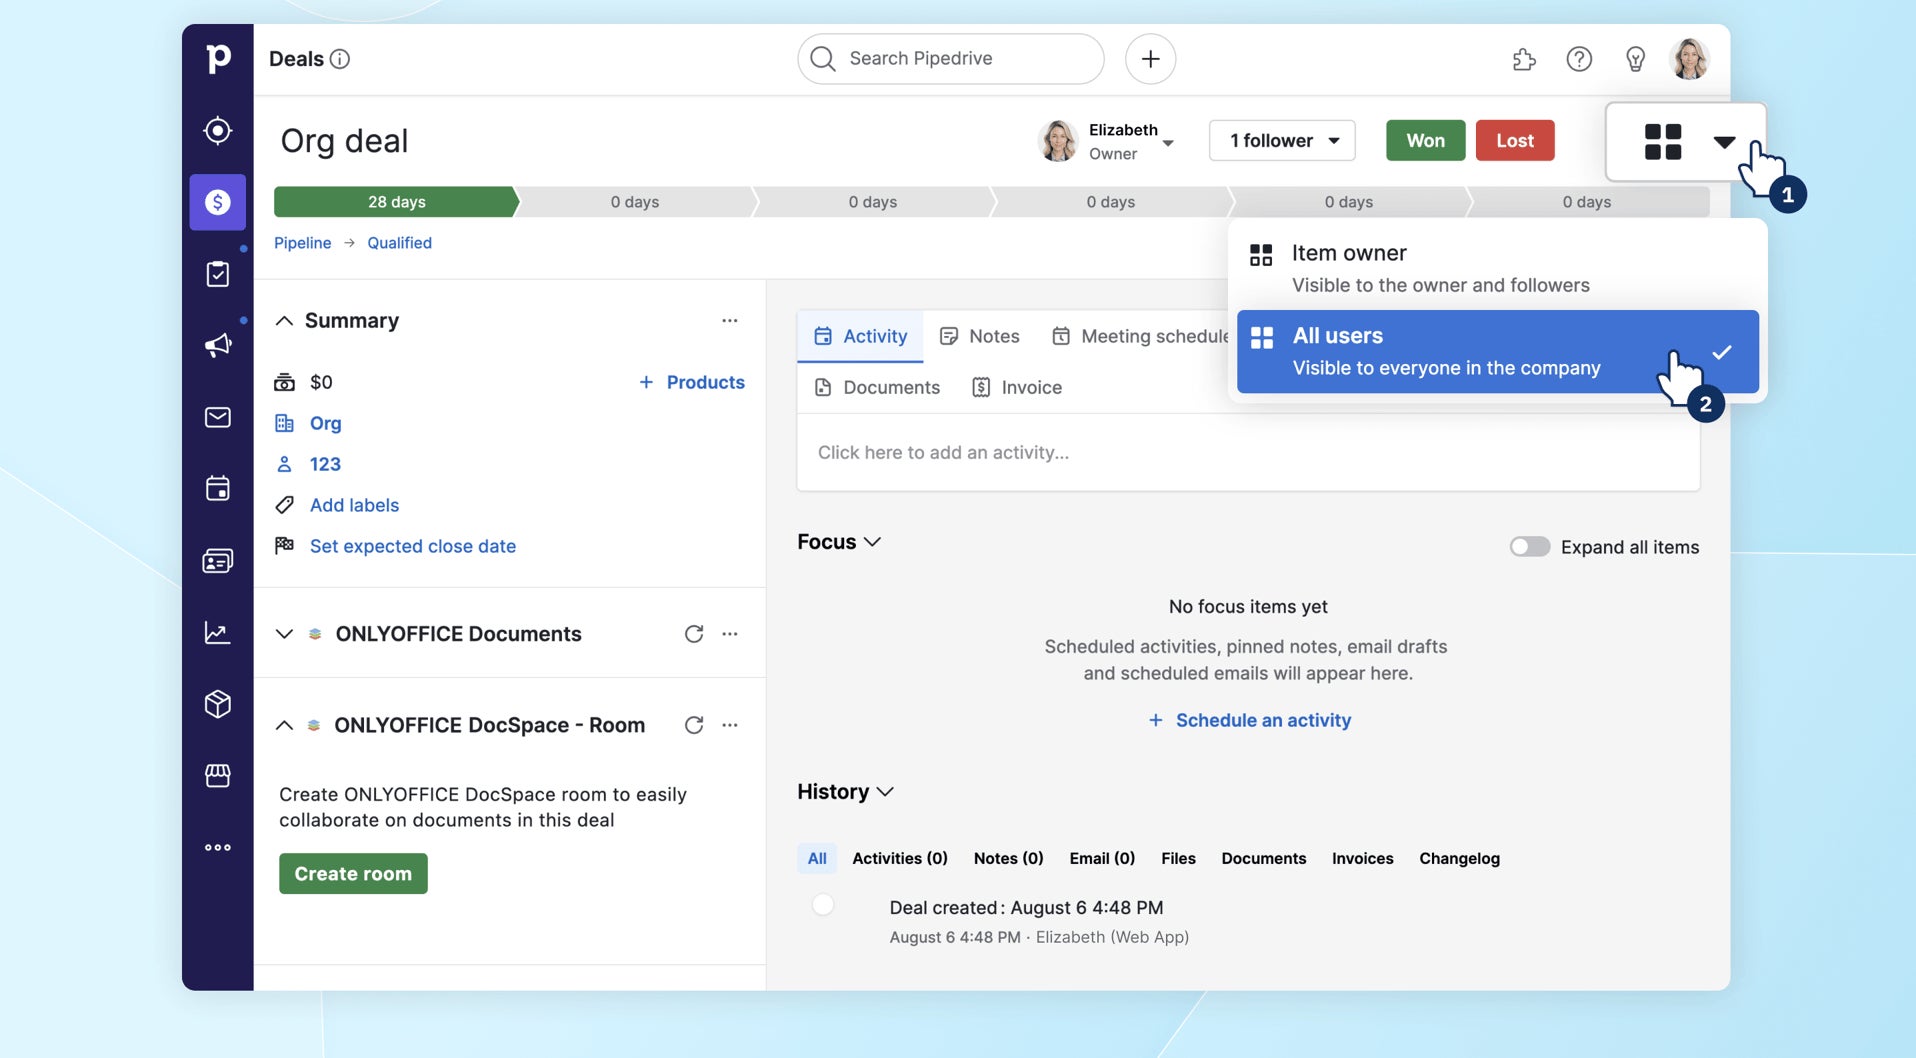This screenshot has height=1058, width=1916.
Task: Click the plus quick-add button
Action: 1150,59
